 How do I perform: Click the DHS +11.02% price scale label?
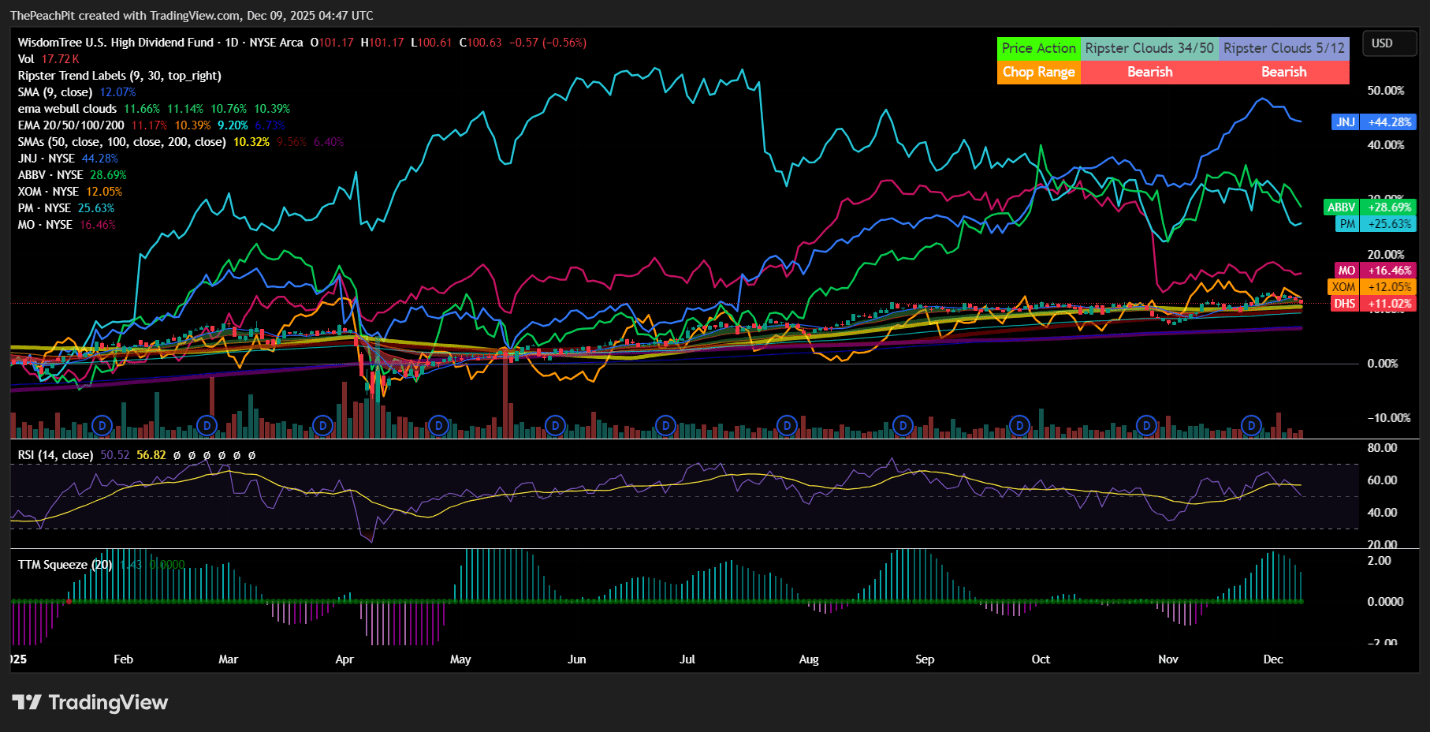click(x=1372, y=303)
